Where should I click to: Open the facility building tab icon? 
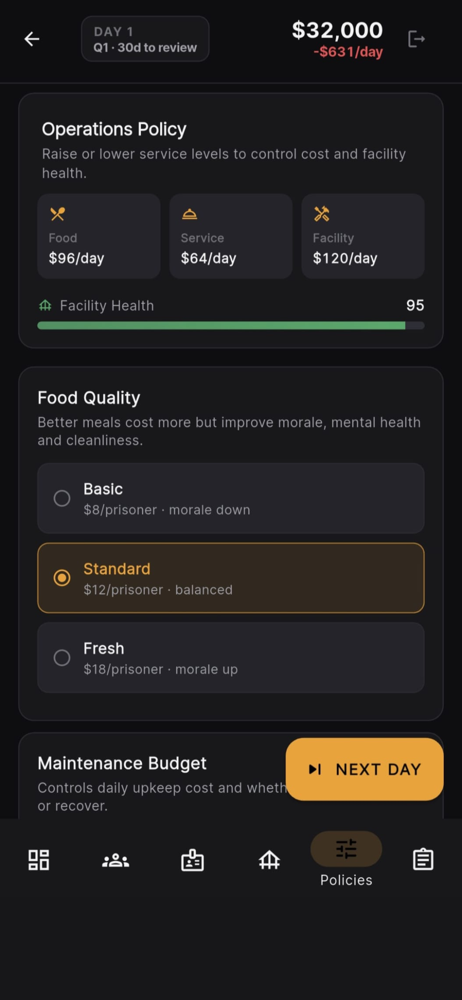[269, 860]
